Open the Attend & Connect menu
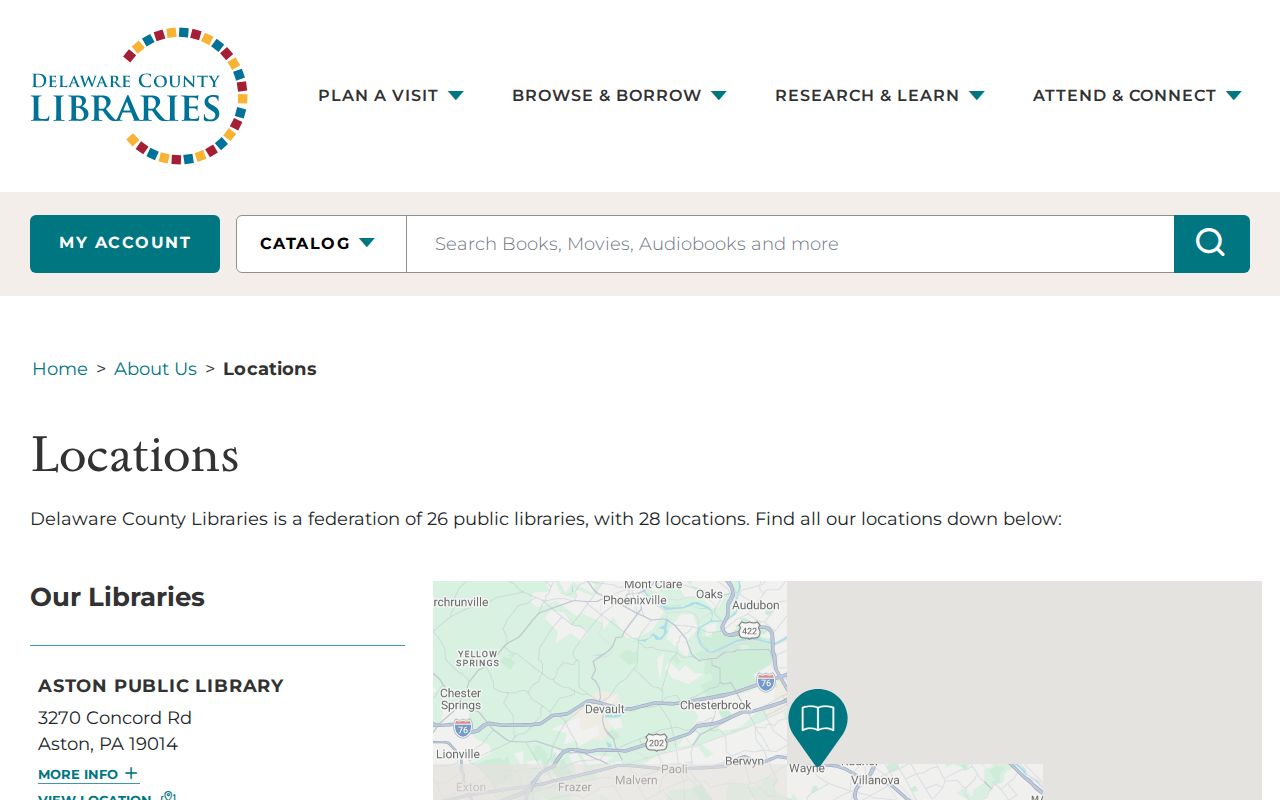The height and width of the screenshot is (800, 1280). click(1137, 96)
